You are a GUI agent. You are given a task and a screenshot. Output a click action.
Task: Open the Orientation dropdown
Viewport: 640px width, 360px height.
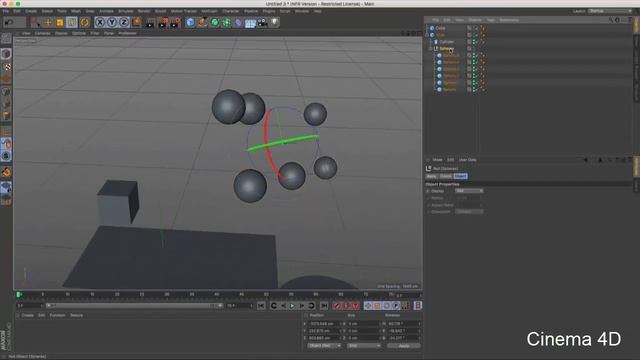[x=469, y=211]
